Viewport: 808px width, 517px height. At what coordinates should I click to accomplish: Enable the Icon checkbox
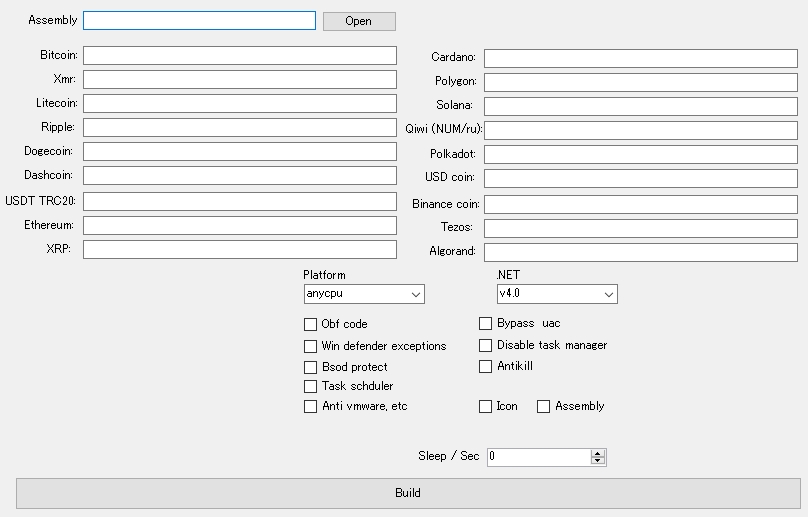pyautogui.click(x=486, y=406)
